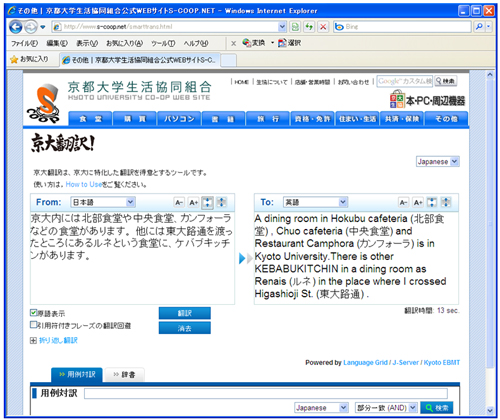
Task: Click the green Refresh arrows icon
Action: pyautogui.click(x=309, y=27)
